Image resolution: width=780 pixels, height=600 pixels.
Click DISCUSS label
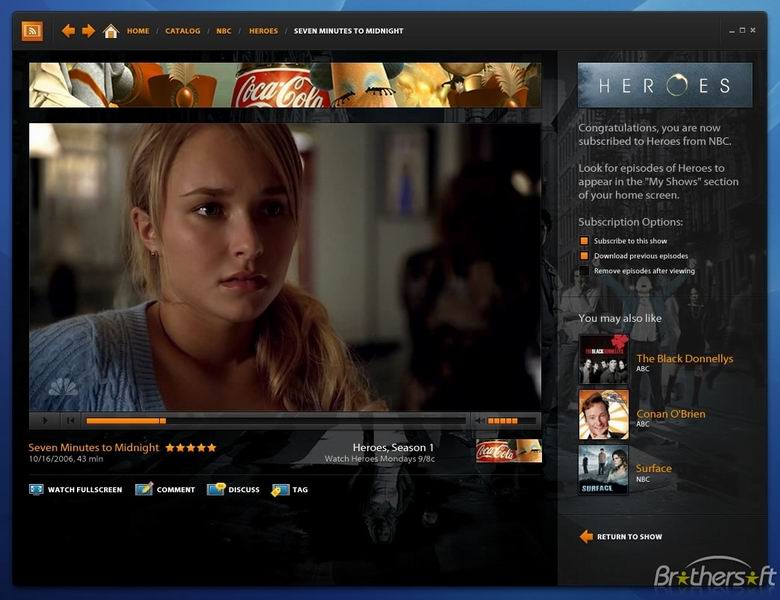pos(244,490)
